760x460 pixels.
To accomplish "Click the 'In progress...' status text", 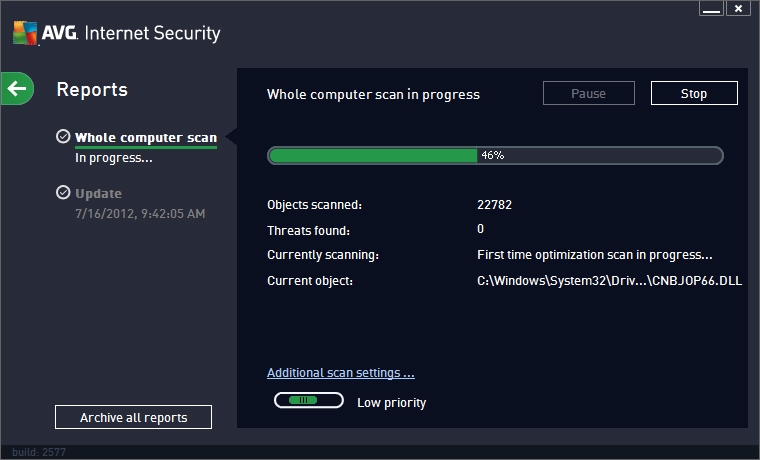I will pyautogui.click(x=114, y=158).
